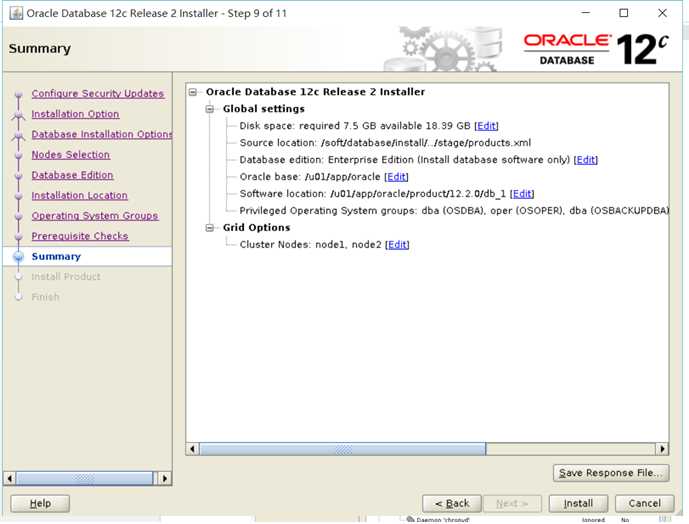Viewport: 689px width, 524px height.
Task: Click the Oracle 12c Database logo
Action: click(x=595, y=49)
